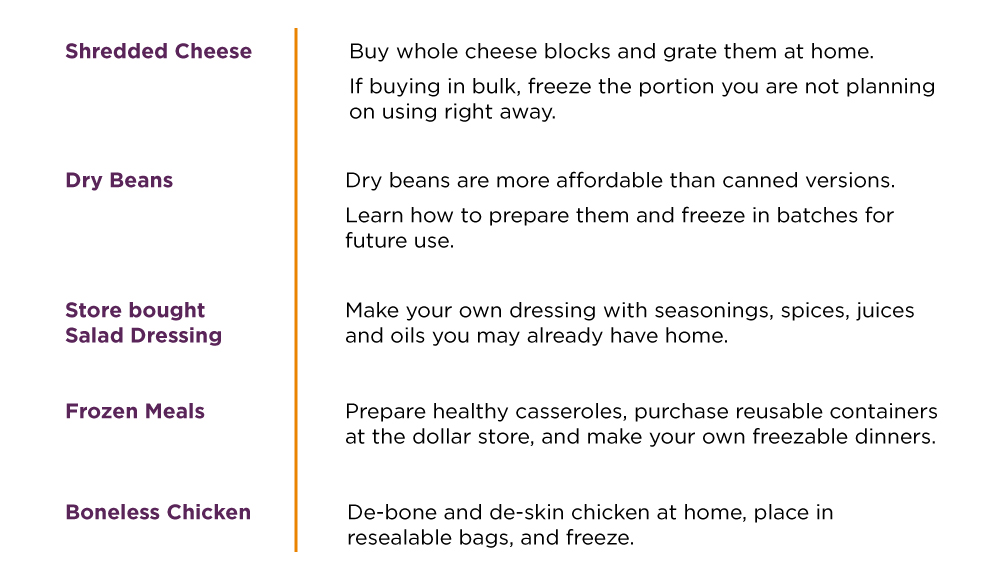
Task: Select 'Dry beans are more affordable' sentence
Action: click(620, 181)
